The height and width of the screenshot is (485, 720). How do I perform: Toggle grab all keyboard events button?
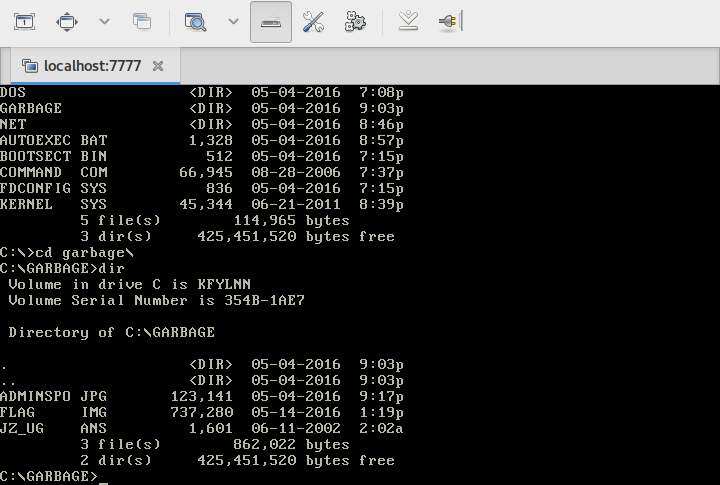coord(271,22)
